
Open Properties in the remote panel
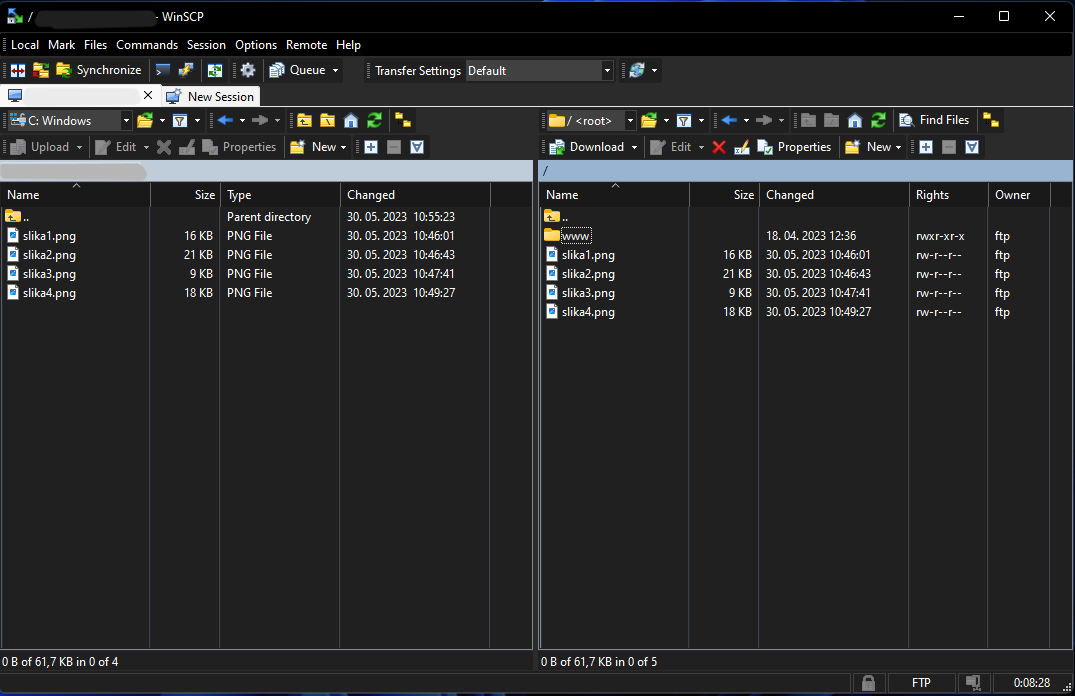795,147
